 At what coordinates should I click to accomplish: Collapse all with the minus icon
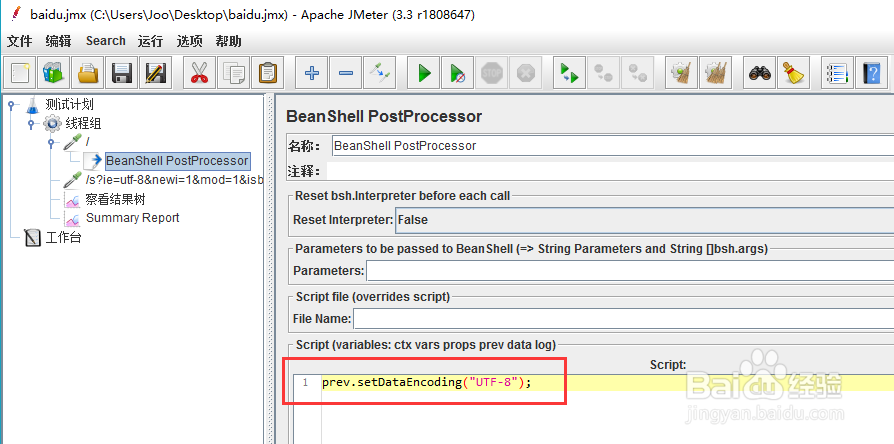click(x=345, y=73)
